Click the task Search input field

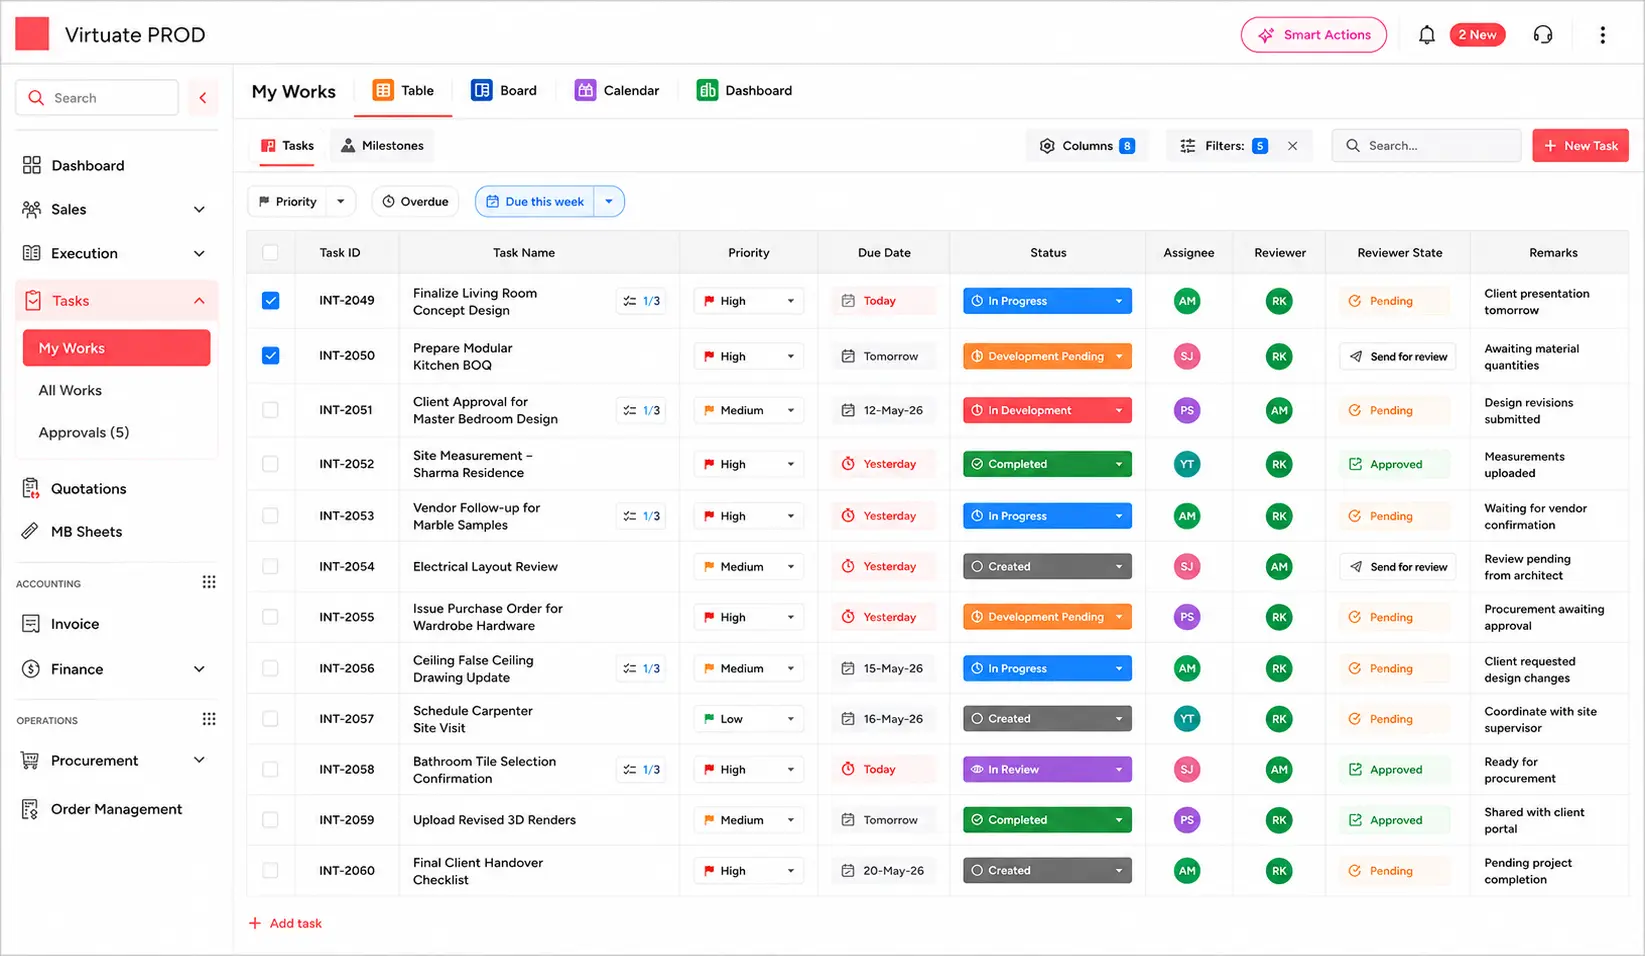(1426, 146)
